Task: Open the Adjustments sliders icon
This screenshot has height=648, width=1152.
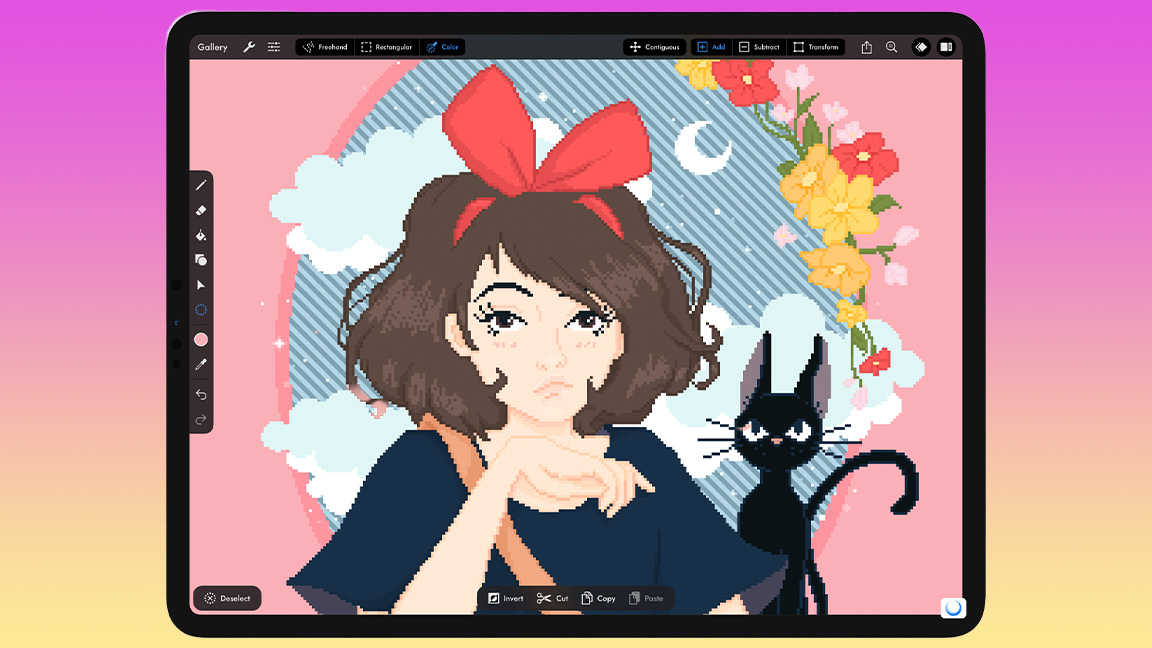Action: (x=273, y=47)
